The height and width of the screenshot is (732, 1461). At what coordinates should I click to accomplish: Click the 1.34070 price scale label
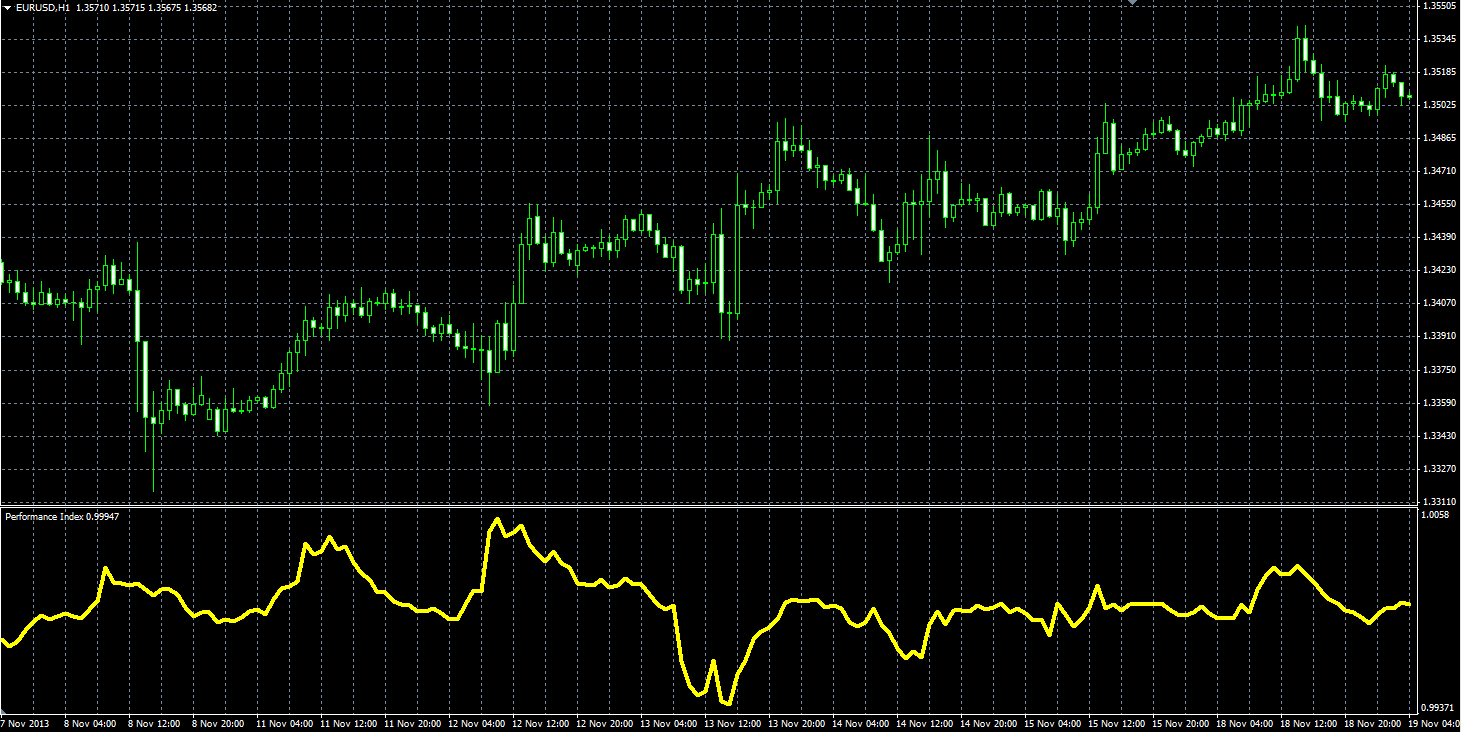[1438, 303]
